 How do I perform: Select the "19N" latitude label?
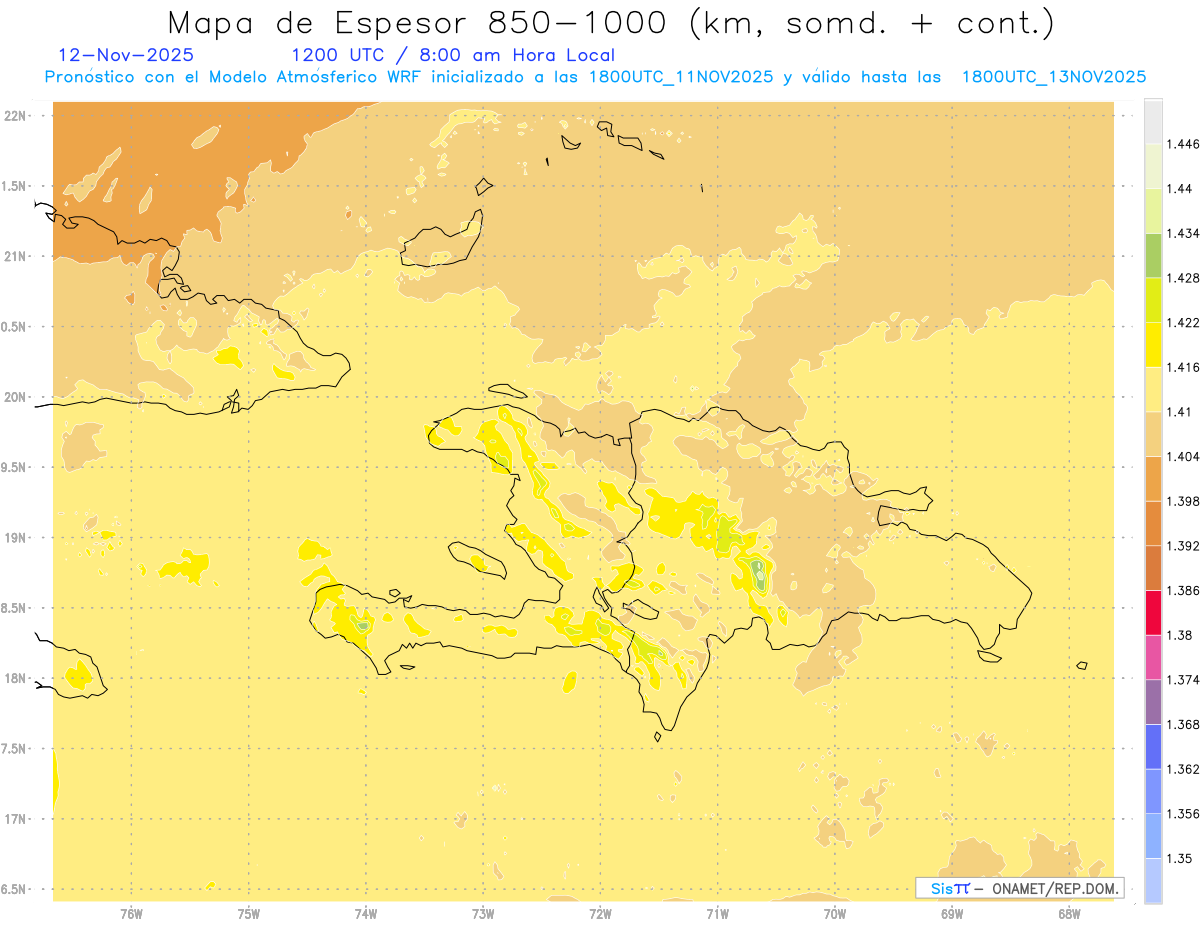click(x=15, y=537)
